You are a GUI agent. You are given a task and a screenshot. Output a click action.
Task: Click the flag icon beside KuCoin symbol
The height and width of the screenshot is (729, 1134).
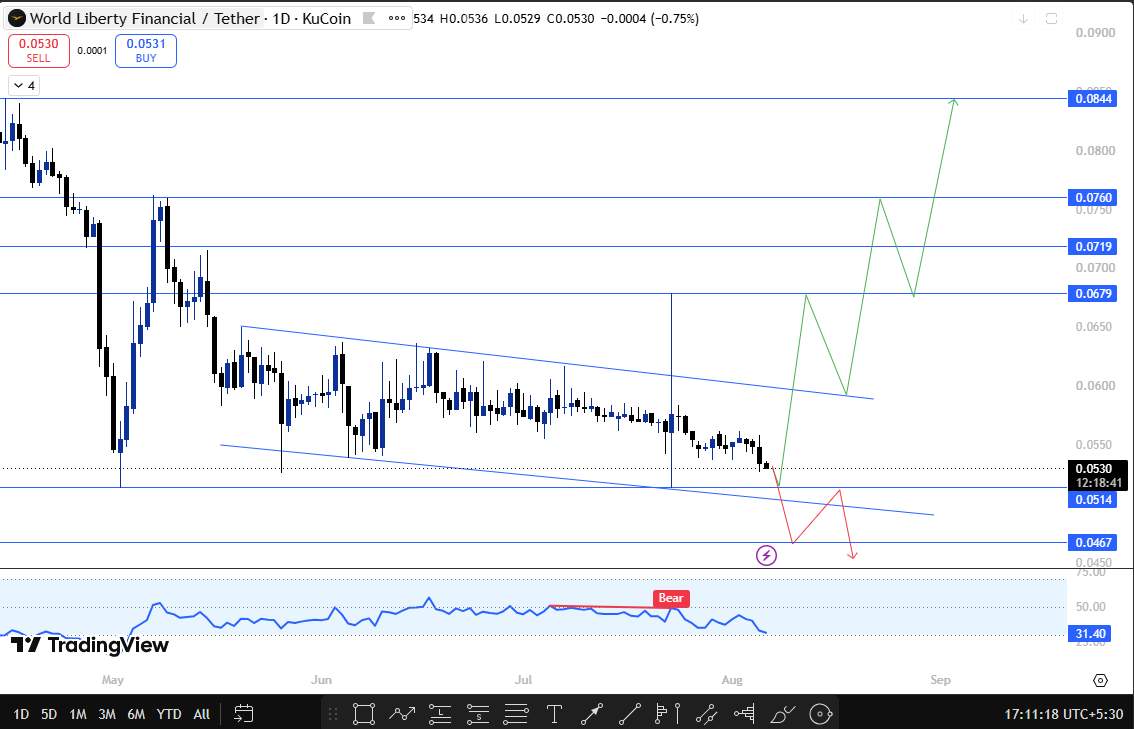(x=369, y=18)
